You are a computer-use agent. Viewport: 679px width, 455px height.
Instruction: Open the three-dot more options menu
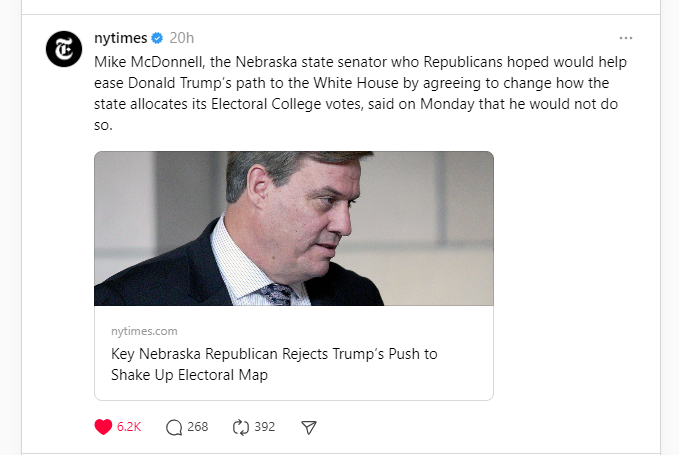[x=626, y=38]
